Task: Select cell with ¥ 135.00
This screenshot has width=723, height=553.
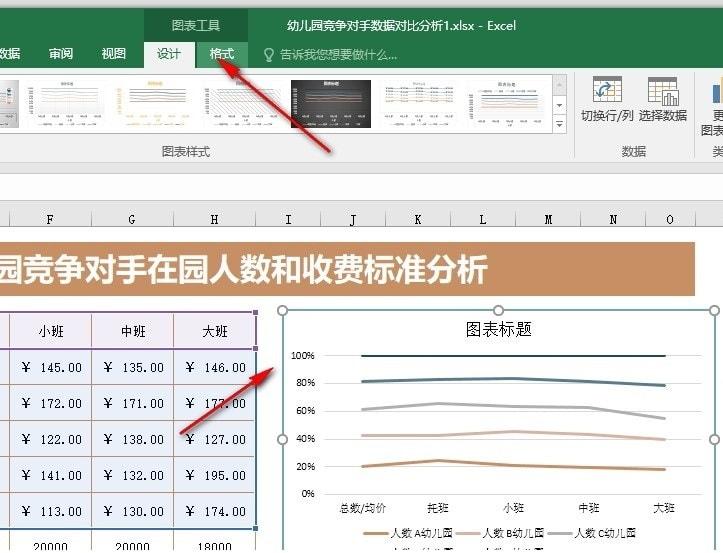Action: pyautogui.click(x=133, y=367)
